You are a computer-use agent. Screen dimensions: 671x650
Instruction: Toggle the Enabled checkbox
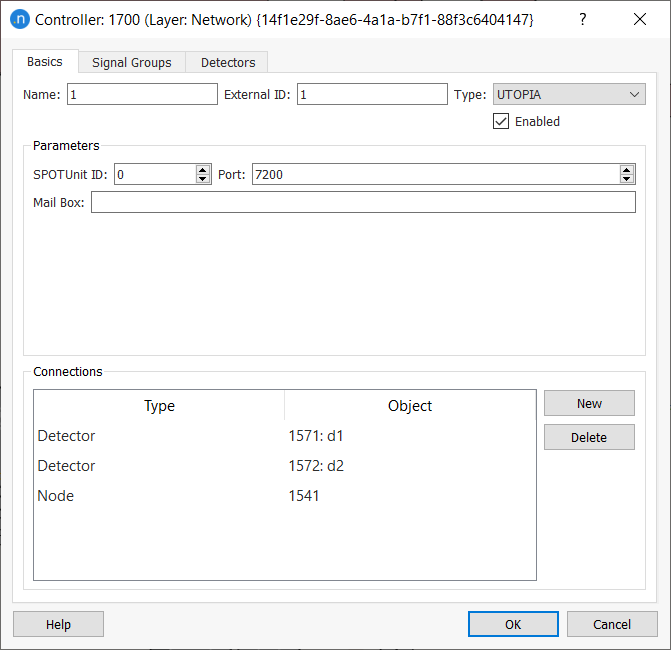[x=502, y=121]
